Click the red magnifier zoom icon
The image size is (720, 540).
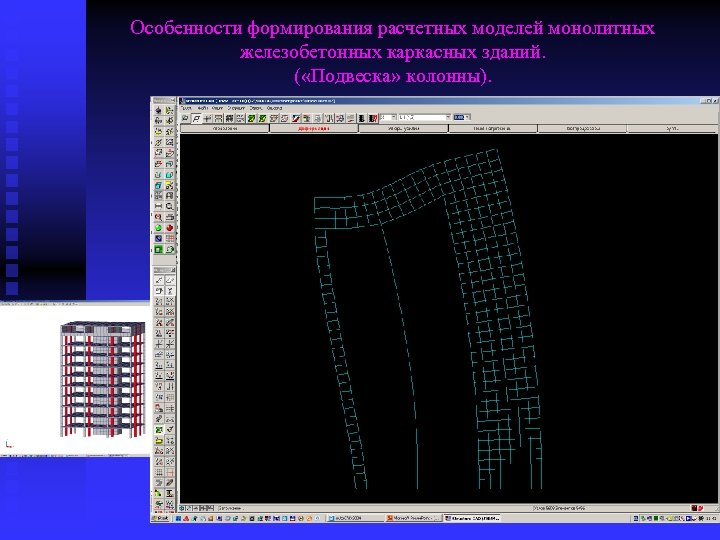click(x=158, y=216)
